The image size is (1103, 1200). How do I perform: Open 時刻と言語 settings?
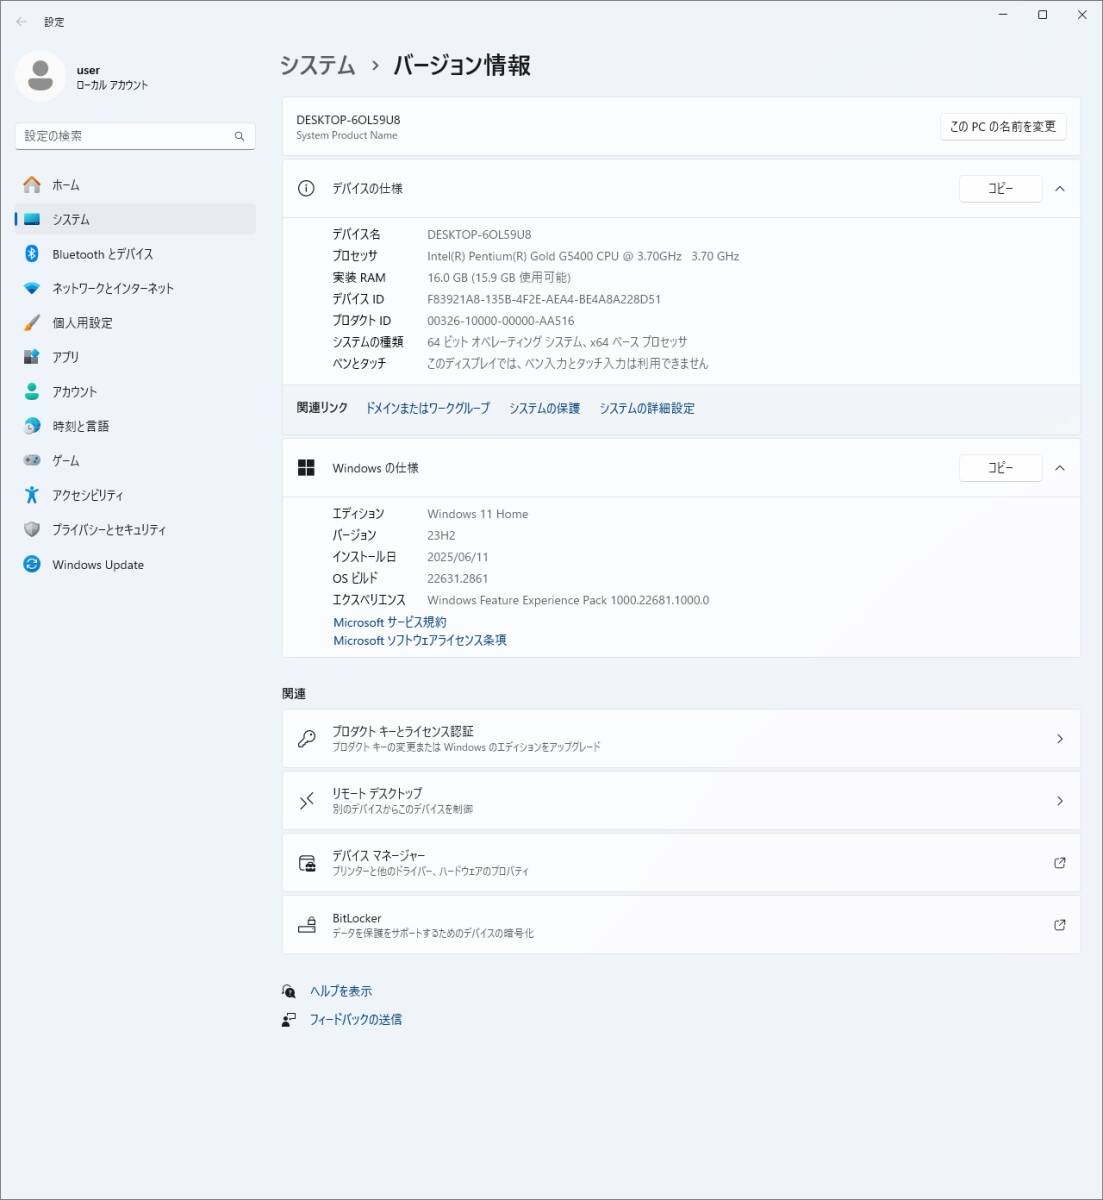(135, 426)
